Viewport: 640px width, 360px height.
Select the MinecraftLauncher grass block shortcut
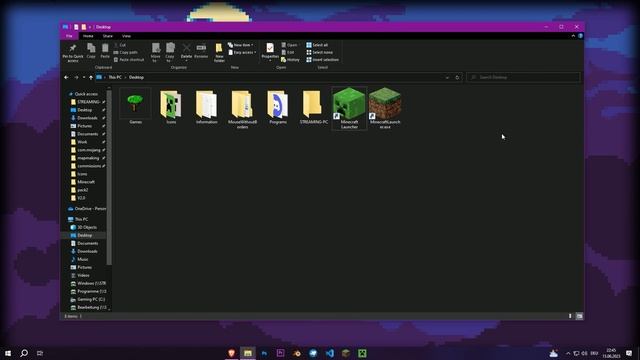[385, 109]
